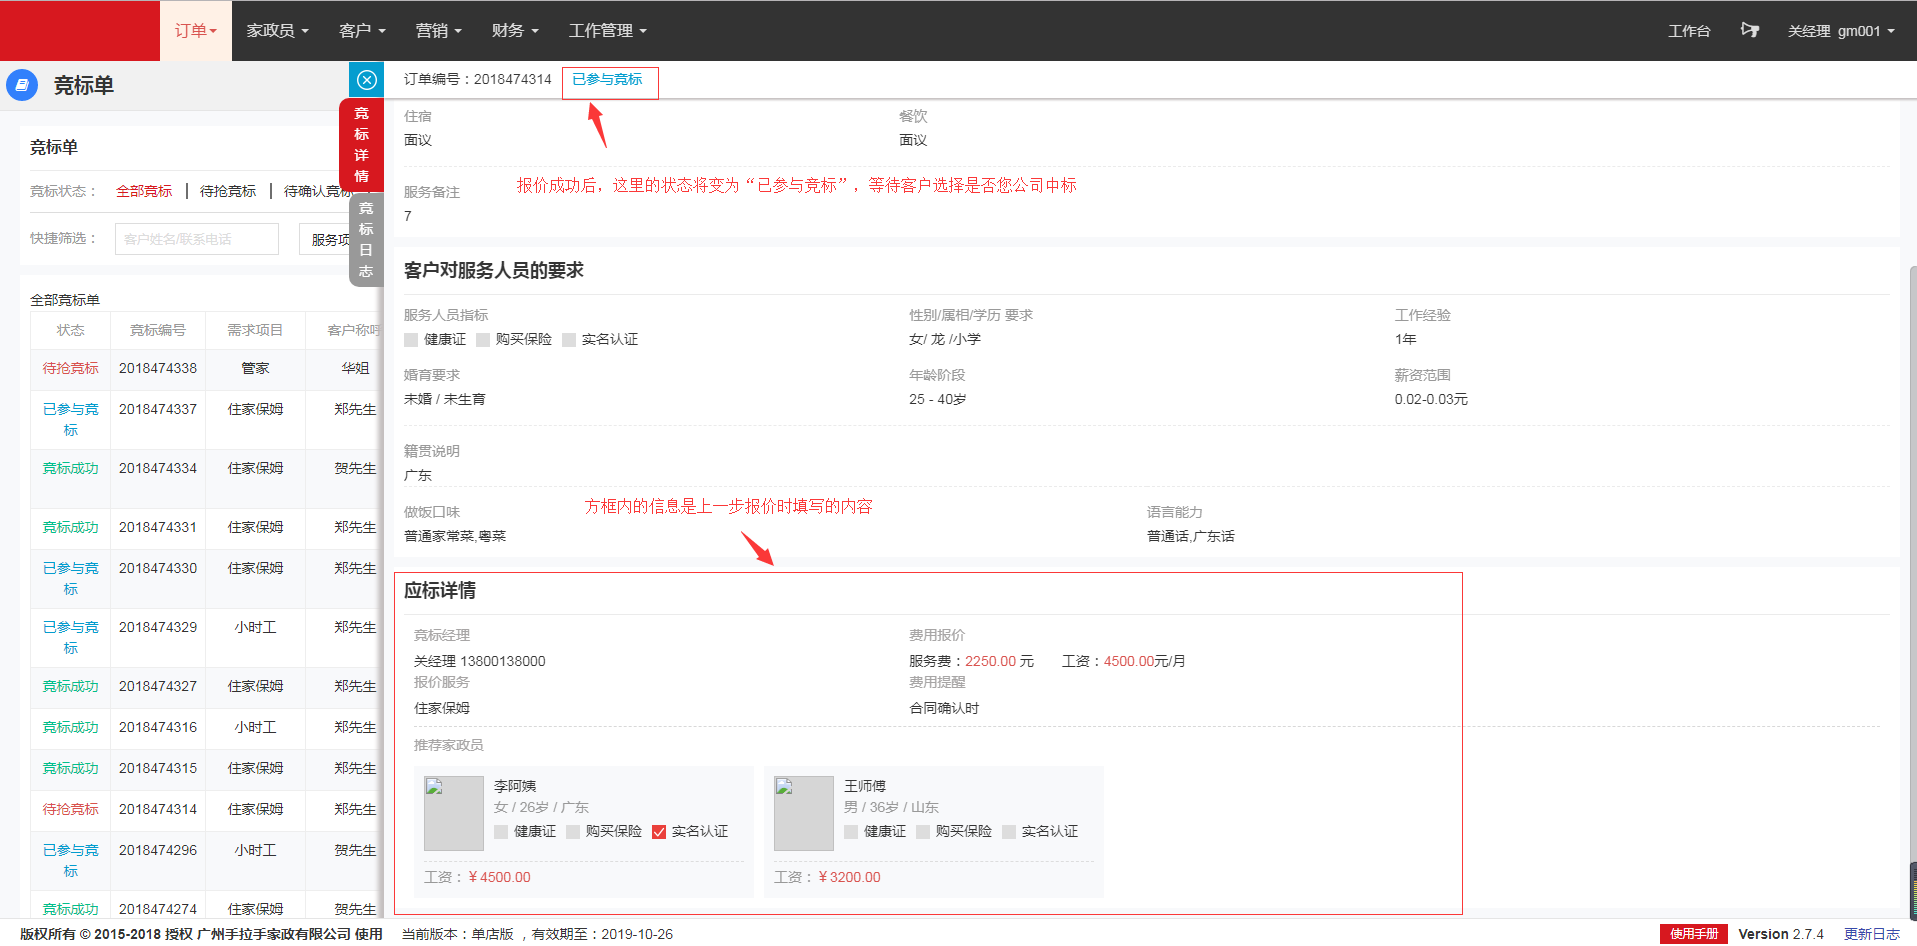Expand the 财务 menu
Viewport: 1917px width, 946px height.
coord(515,31)
